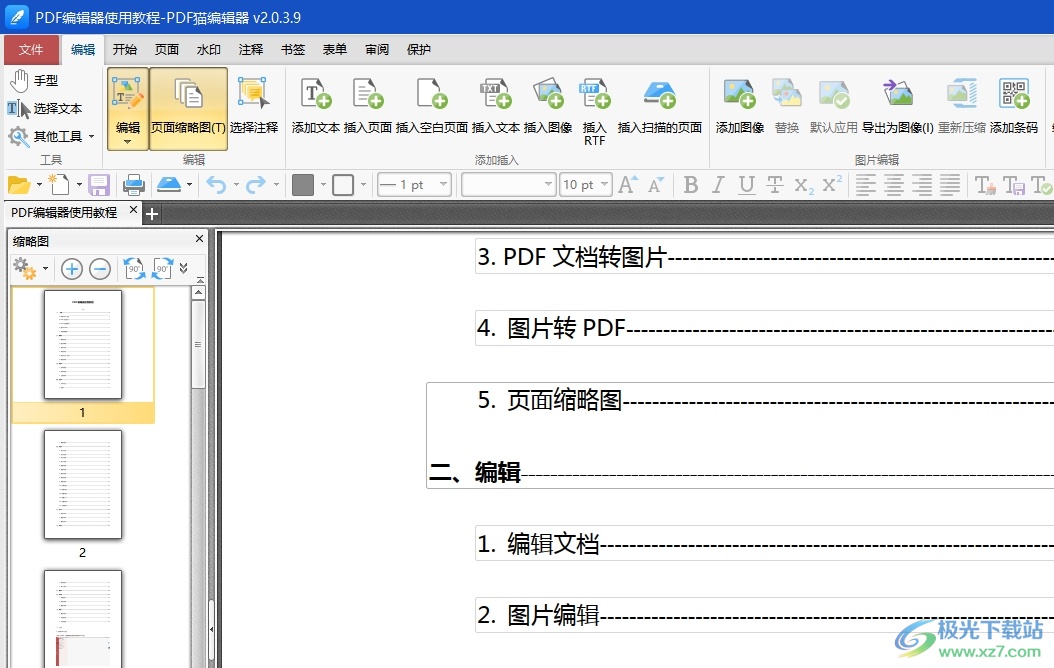Click Export as Image (导出为图像) icon

pyautogui.click(x=897, y=108)
